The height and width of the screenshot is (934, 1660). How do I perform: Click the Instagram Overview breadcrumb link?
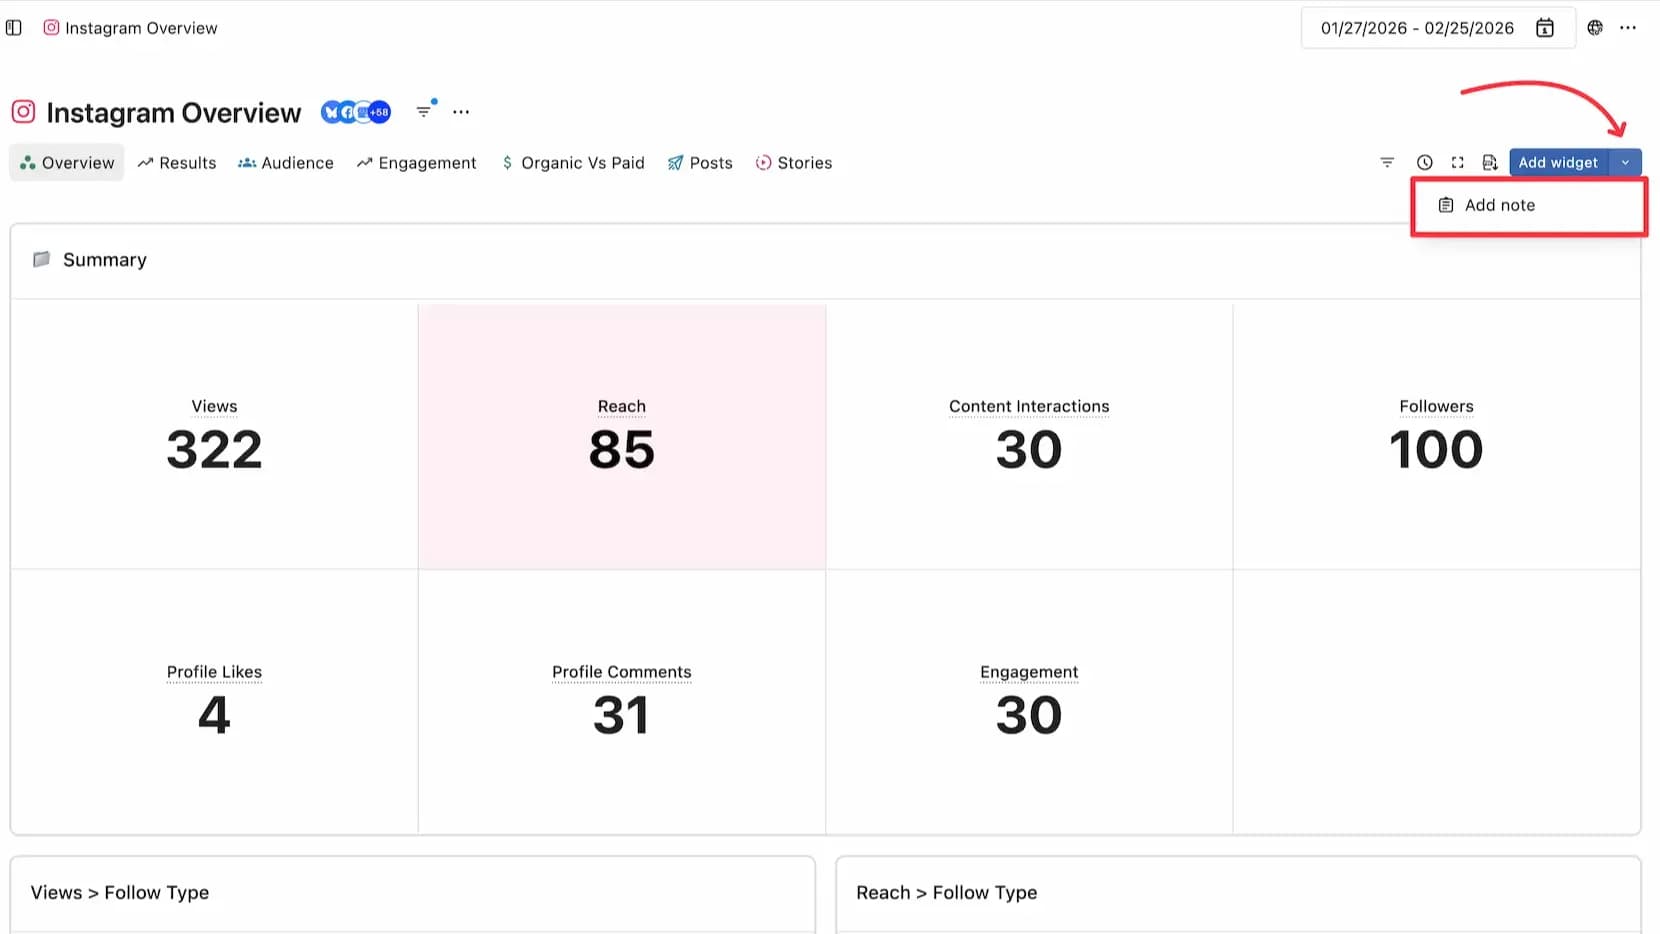pyautogui.click(x=140, y=28)
